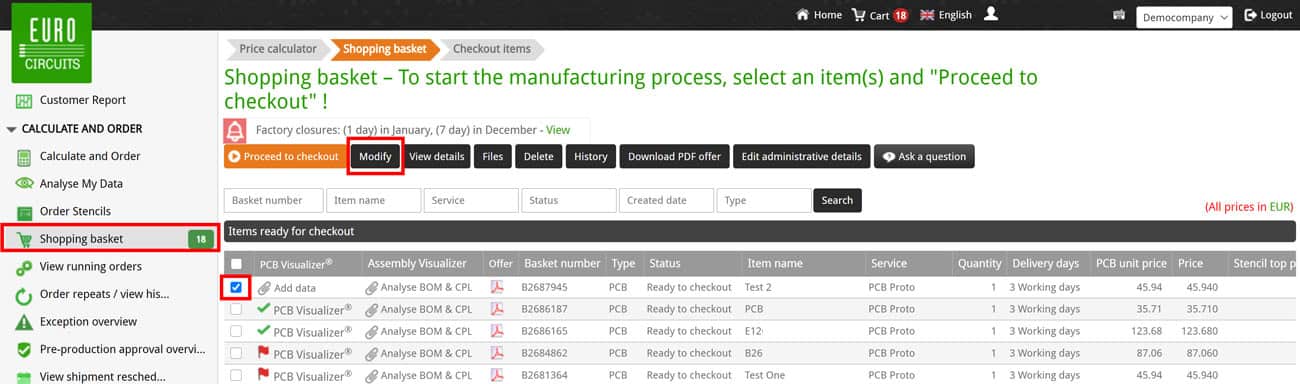Click Add data paperclip for Test 2
Viewport: 1300px width, 384px height.
264,287
